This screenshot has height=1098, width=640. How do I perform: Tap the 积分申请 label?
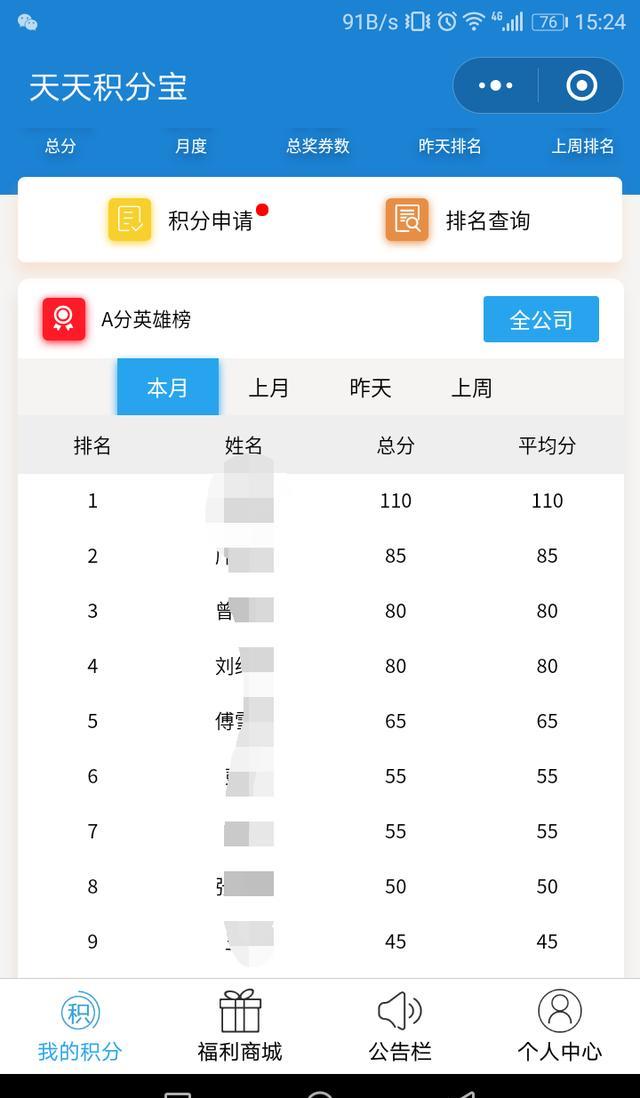pos(210,221)
